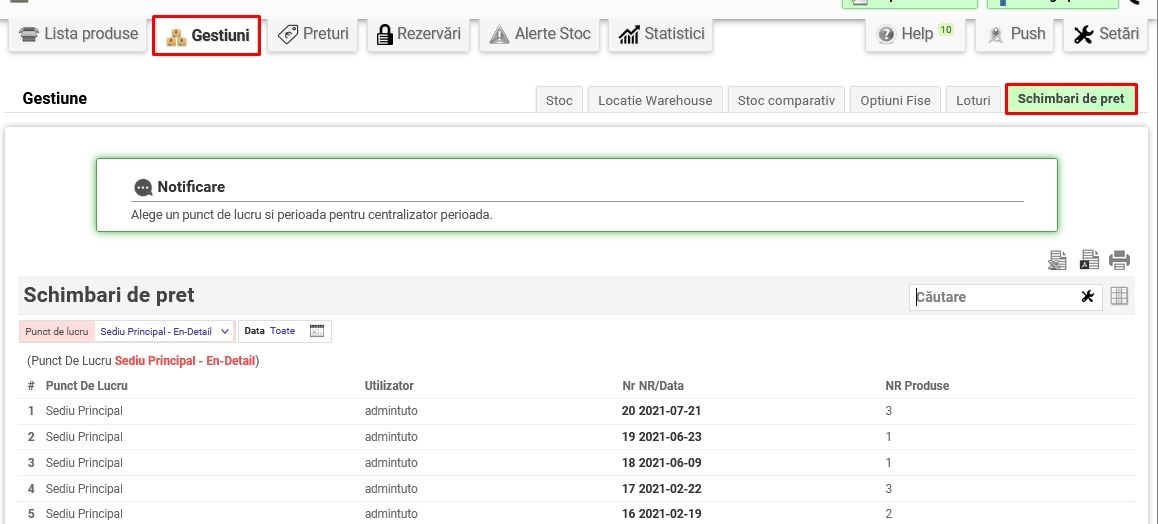Click the Schimbari de pret heading
The image size is (1158, 524).
pos(109,295)
